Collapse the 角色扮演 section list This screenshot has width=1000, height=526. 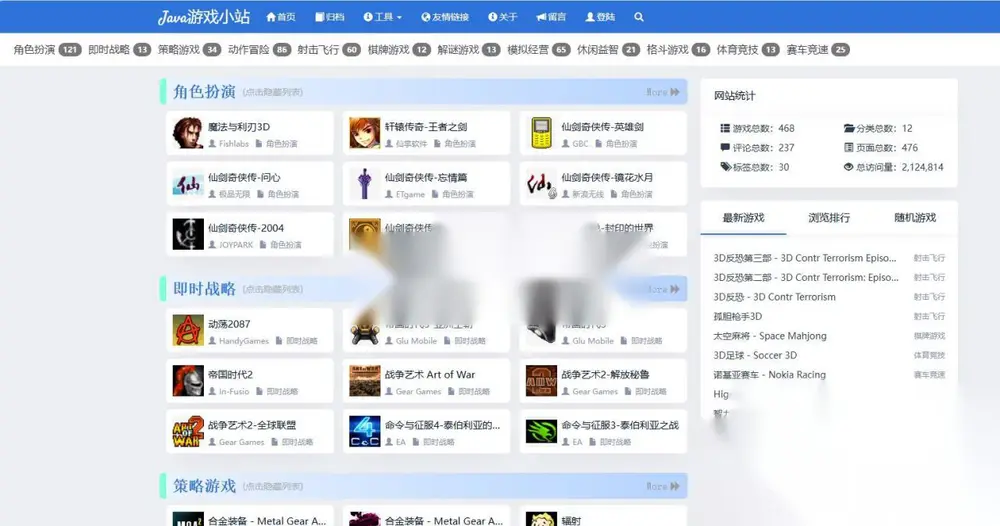click(x=272, y=92)
